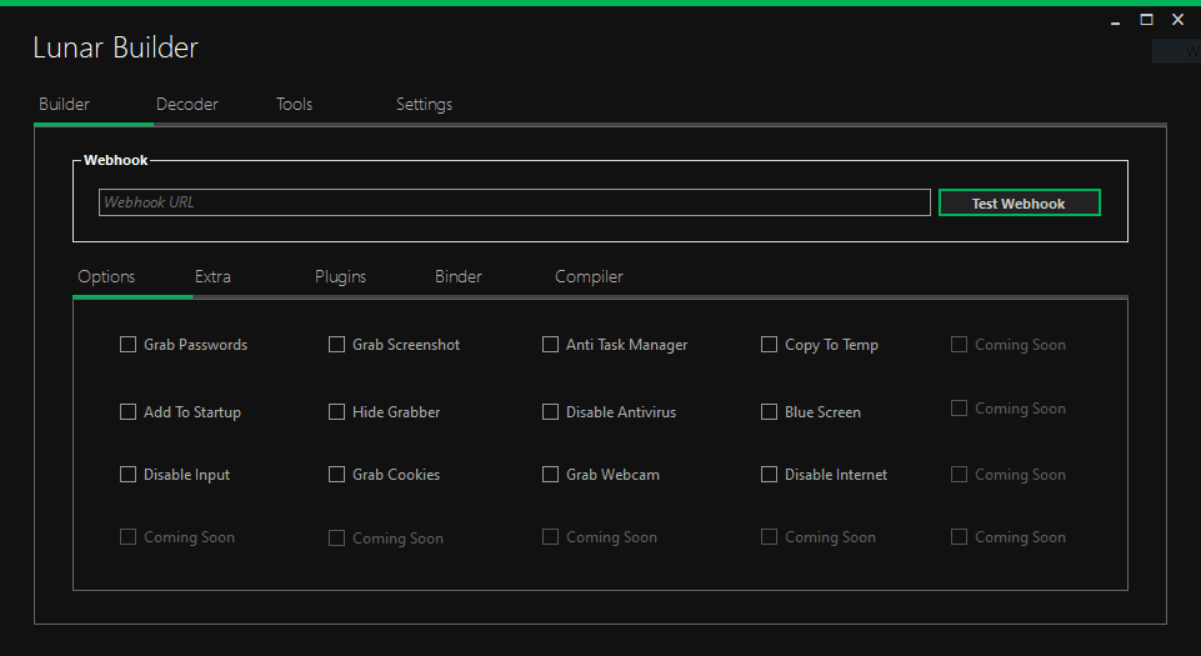Minimize the Lunar Builder window
This screenshot has height=656, width=1201.
click(1116, 21)
